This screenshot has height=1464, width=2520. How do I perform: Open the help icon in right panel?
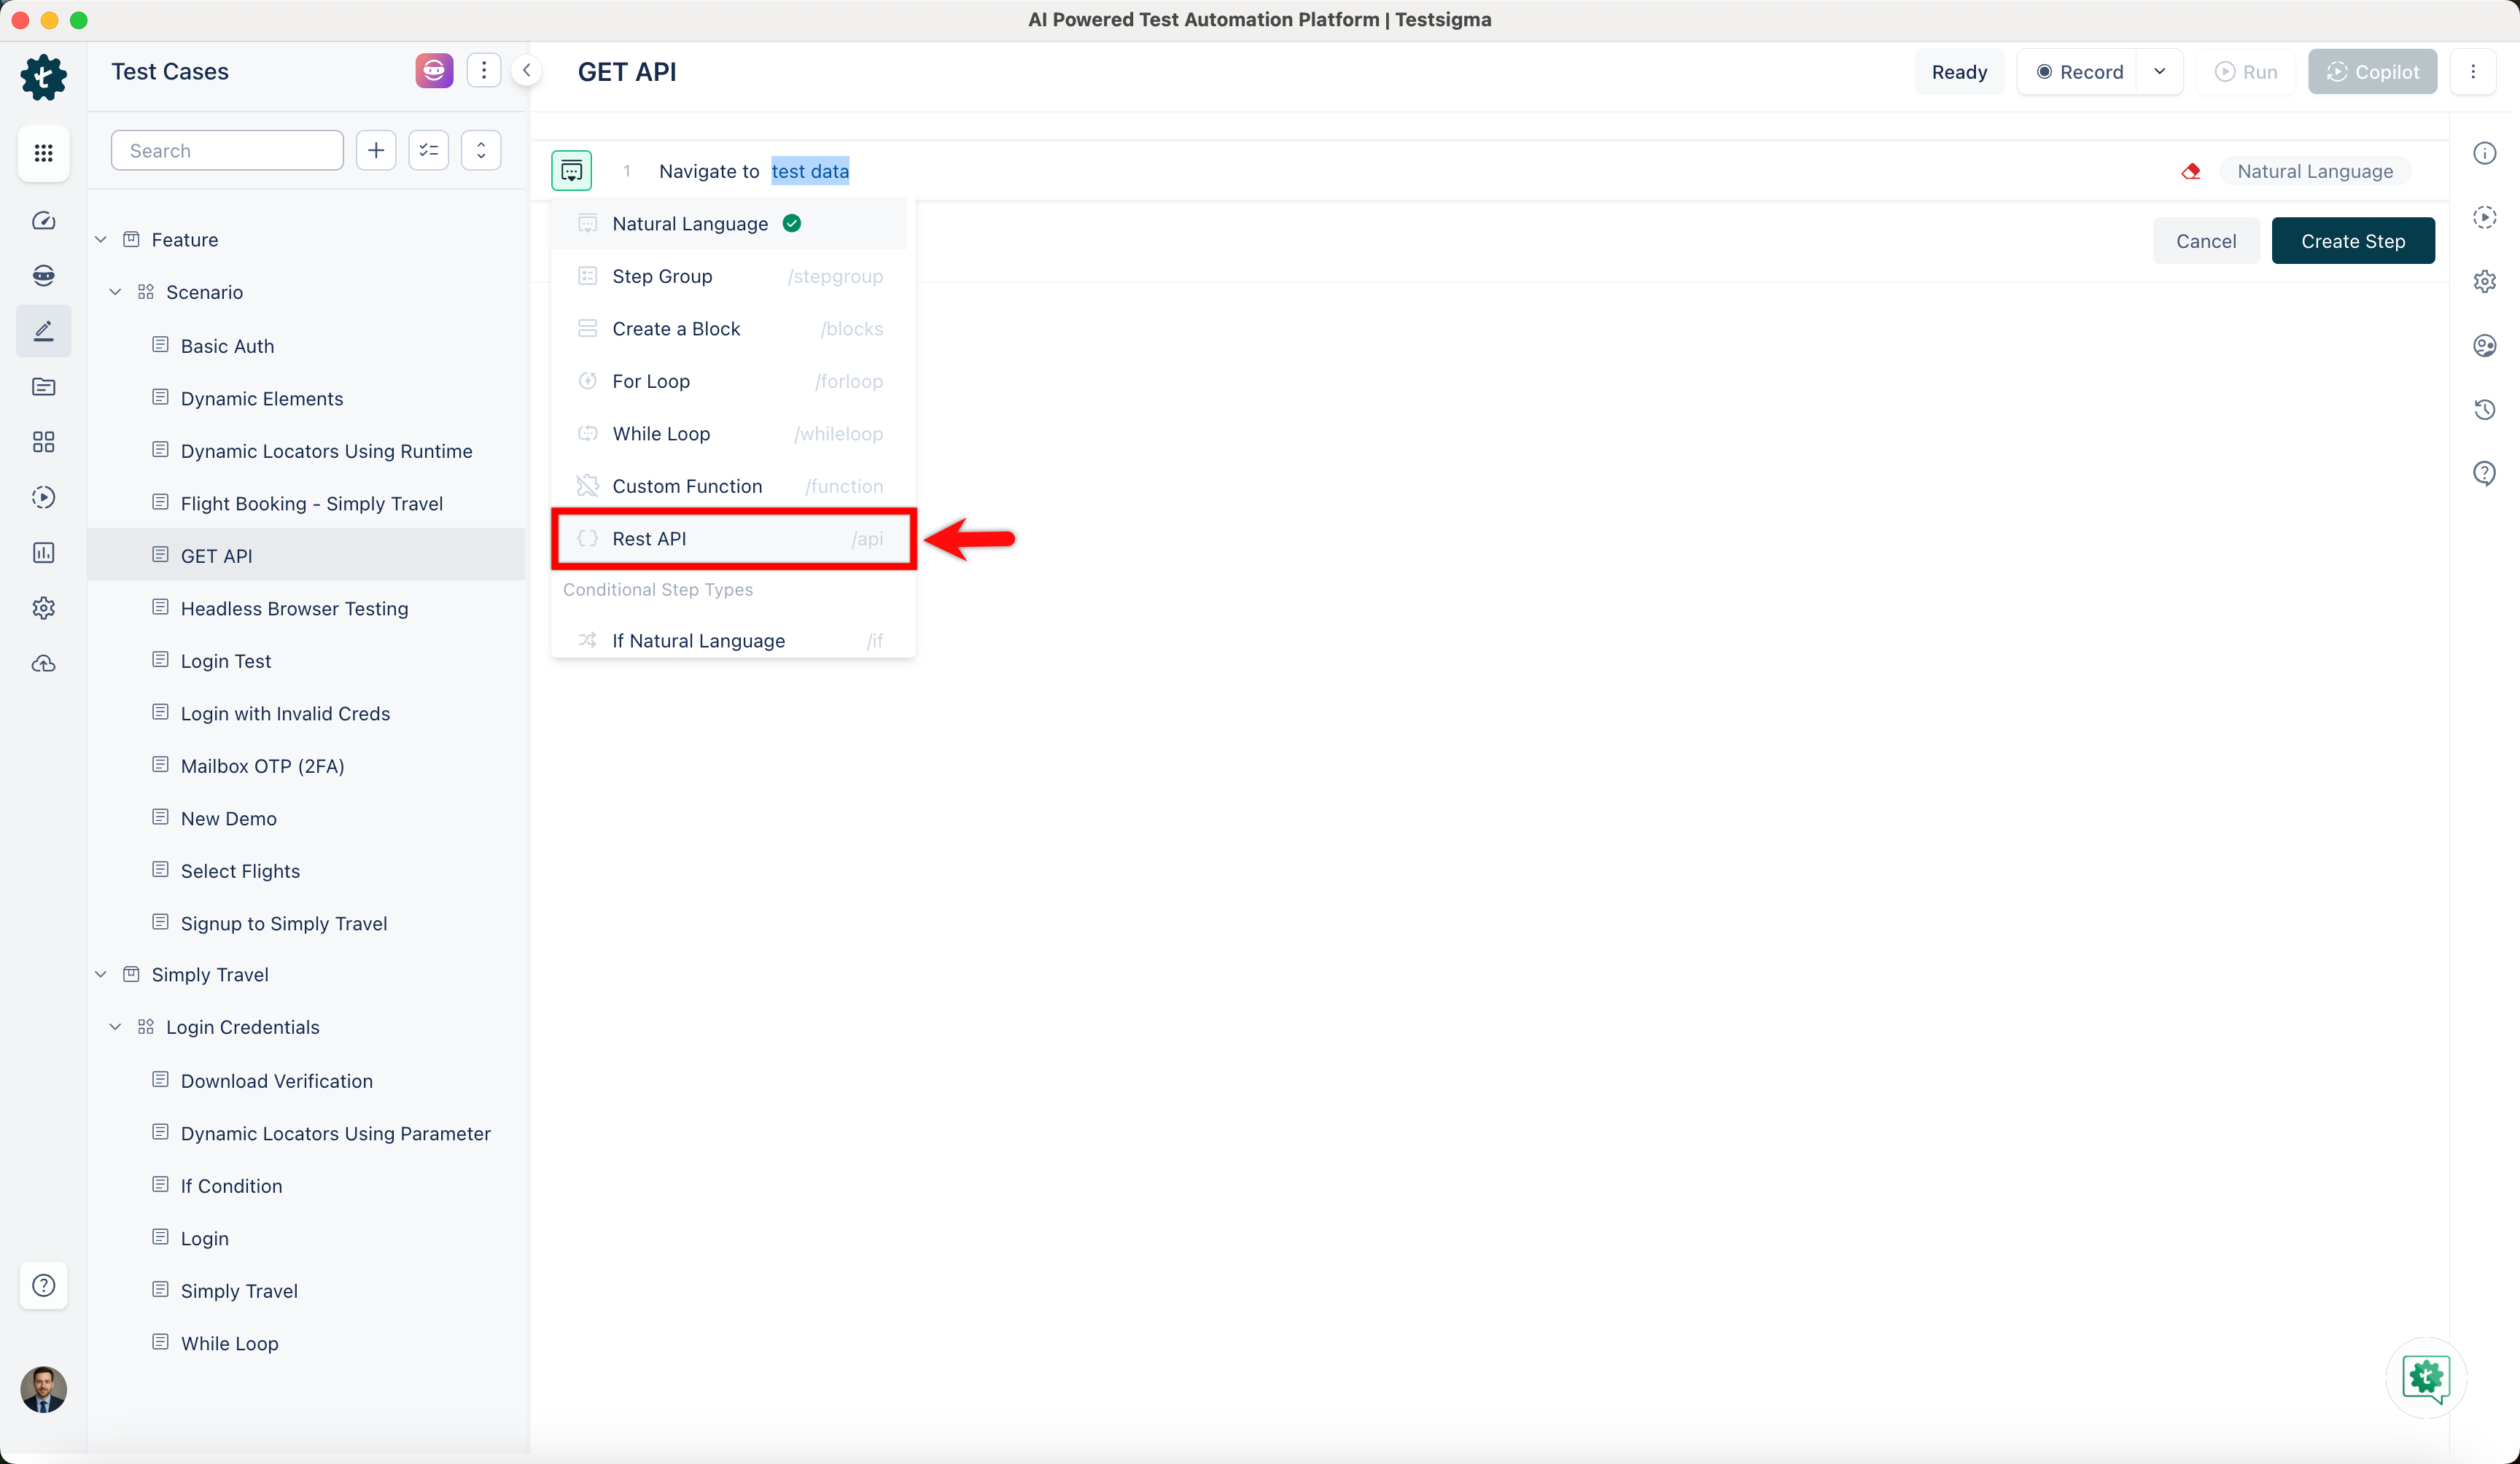pyautogui.click(x=2484, y=473)
